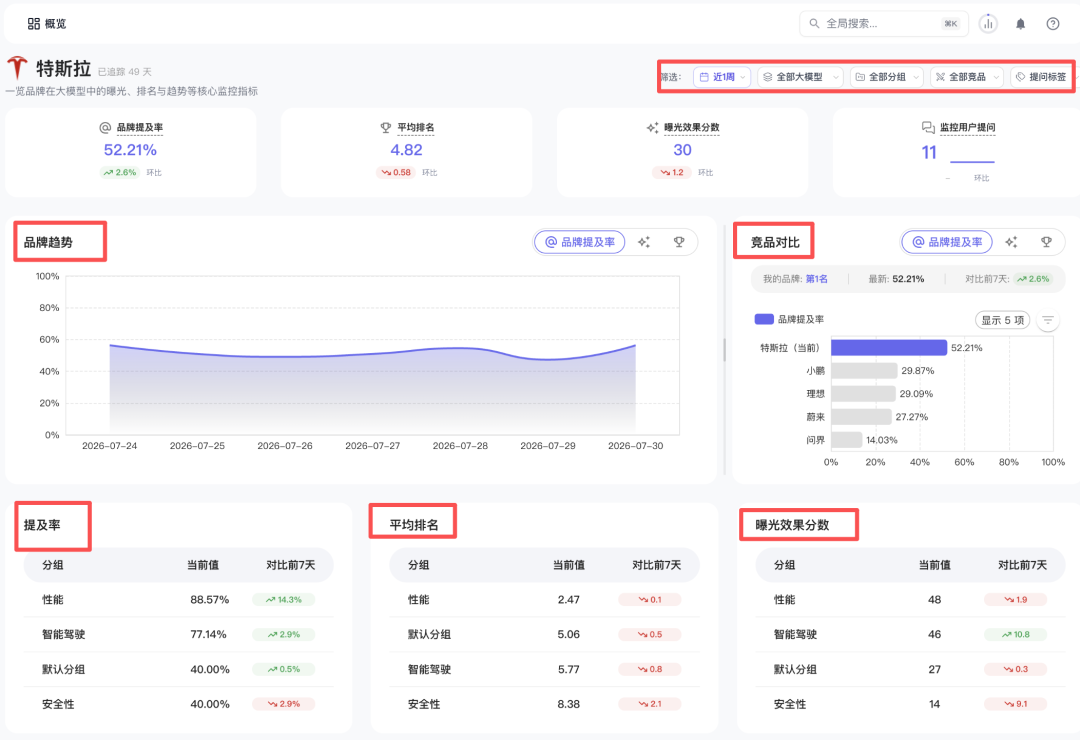Toggle the 品牌提及率 legend swatch
Screen dimensions: 1080x740
(x=764, y=319)
